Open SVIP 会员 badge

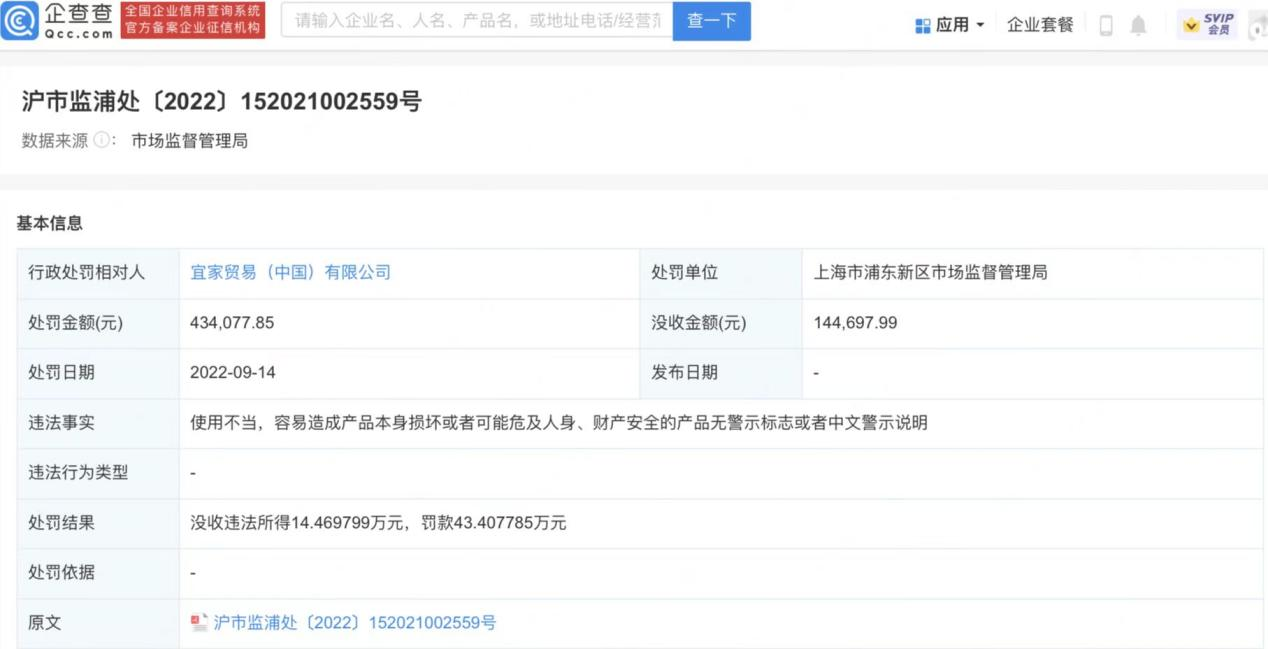[x=1208, y=25]
